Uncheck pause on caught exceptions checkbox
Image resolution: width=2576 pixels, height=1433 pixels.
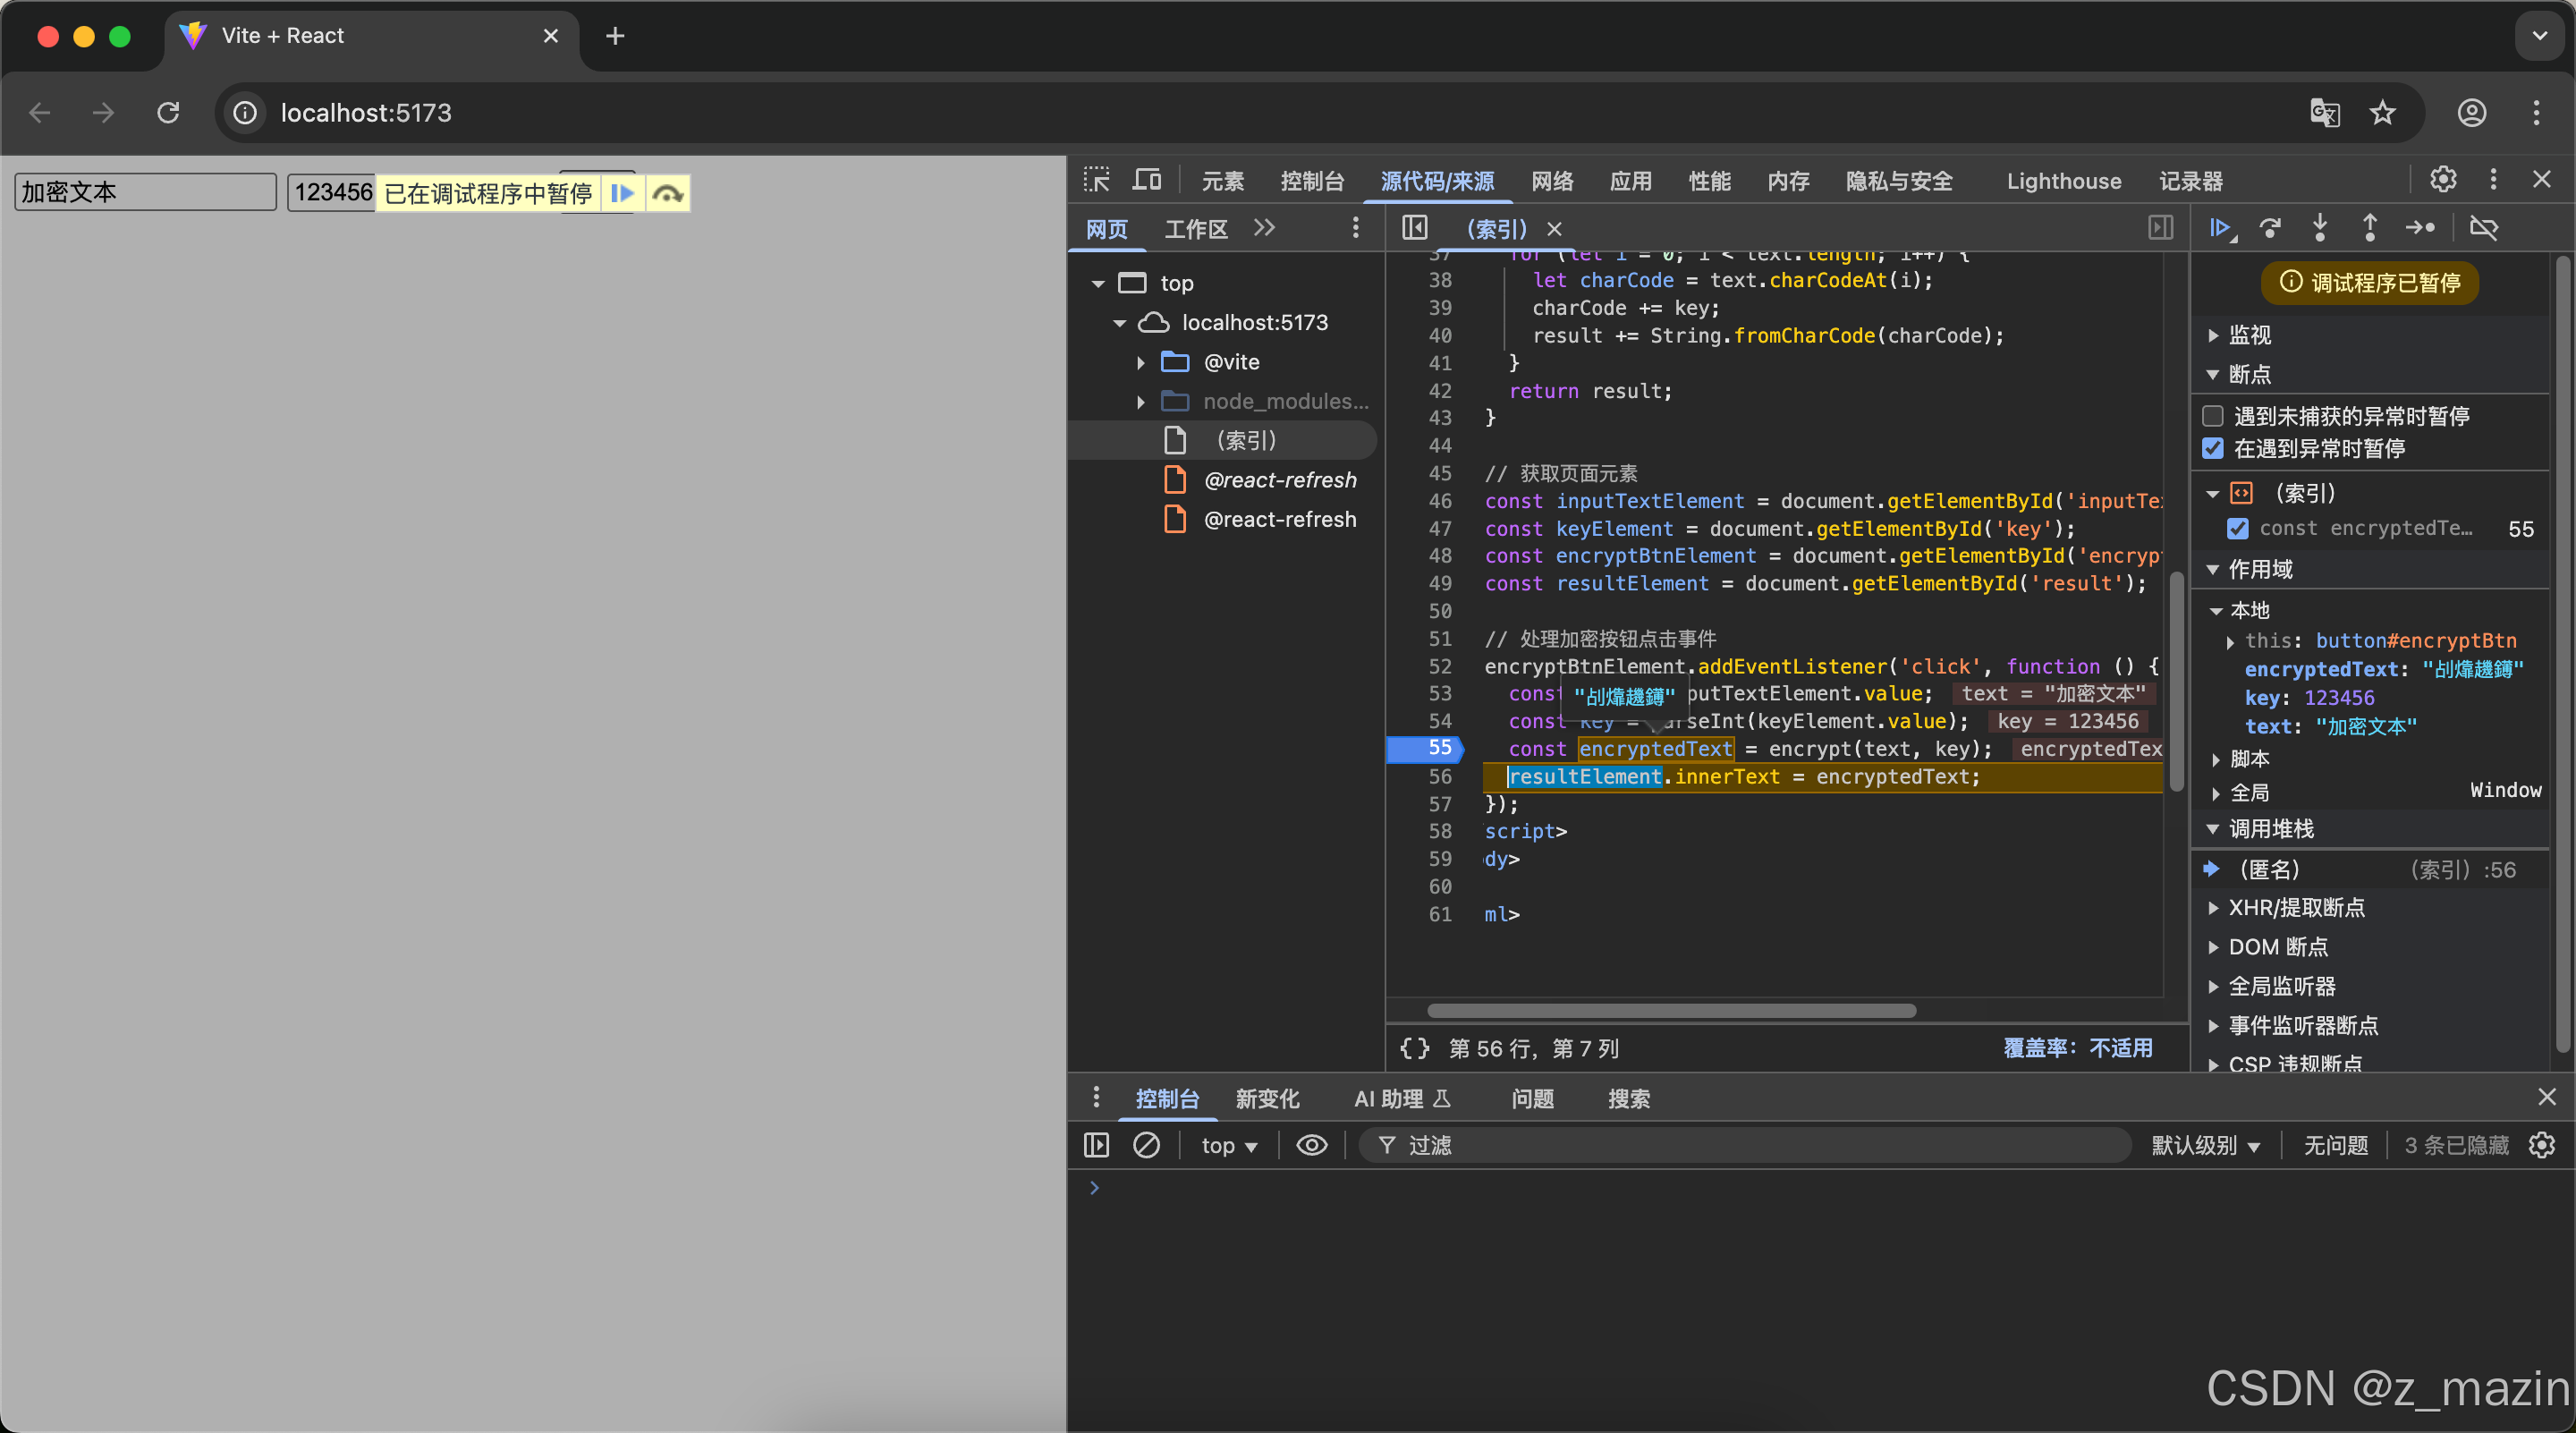(x=2213, y=448)
